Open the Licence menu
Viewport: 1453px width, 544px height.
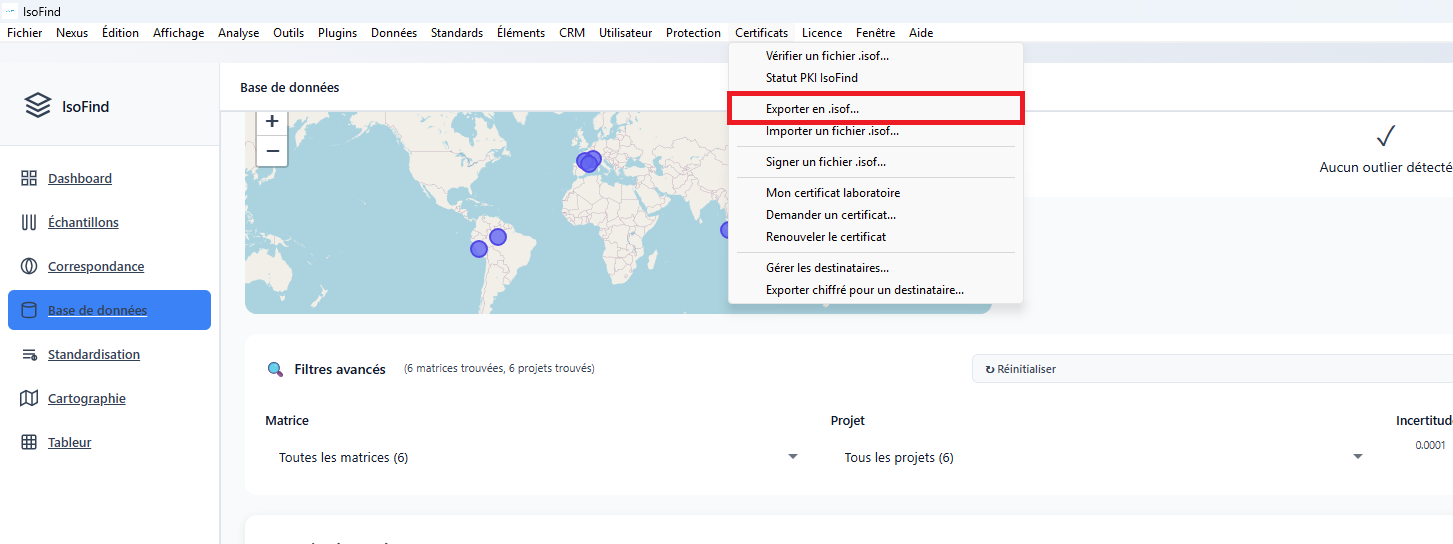point(822,33)
